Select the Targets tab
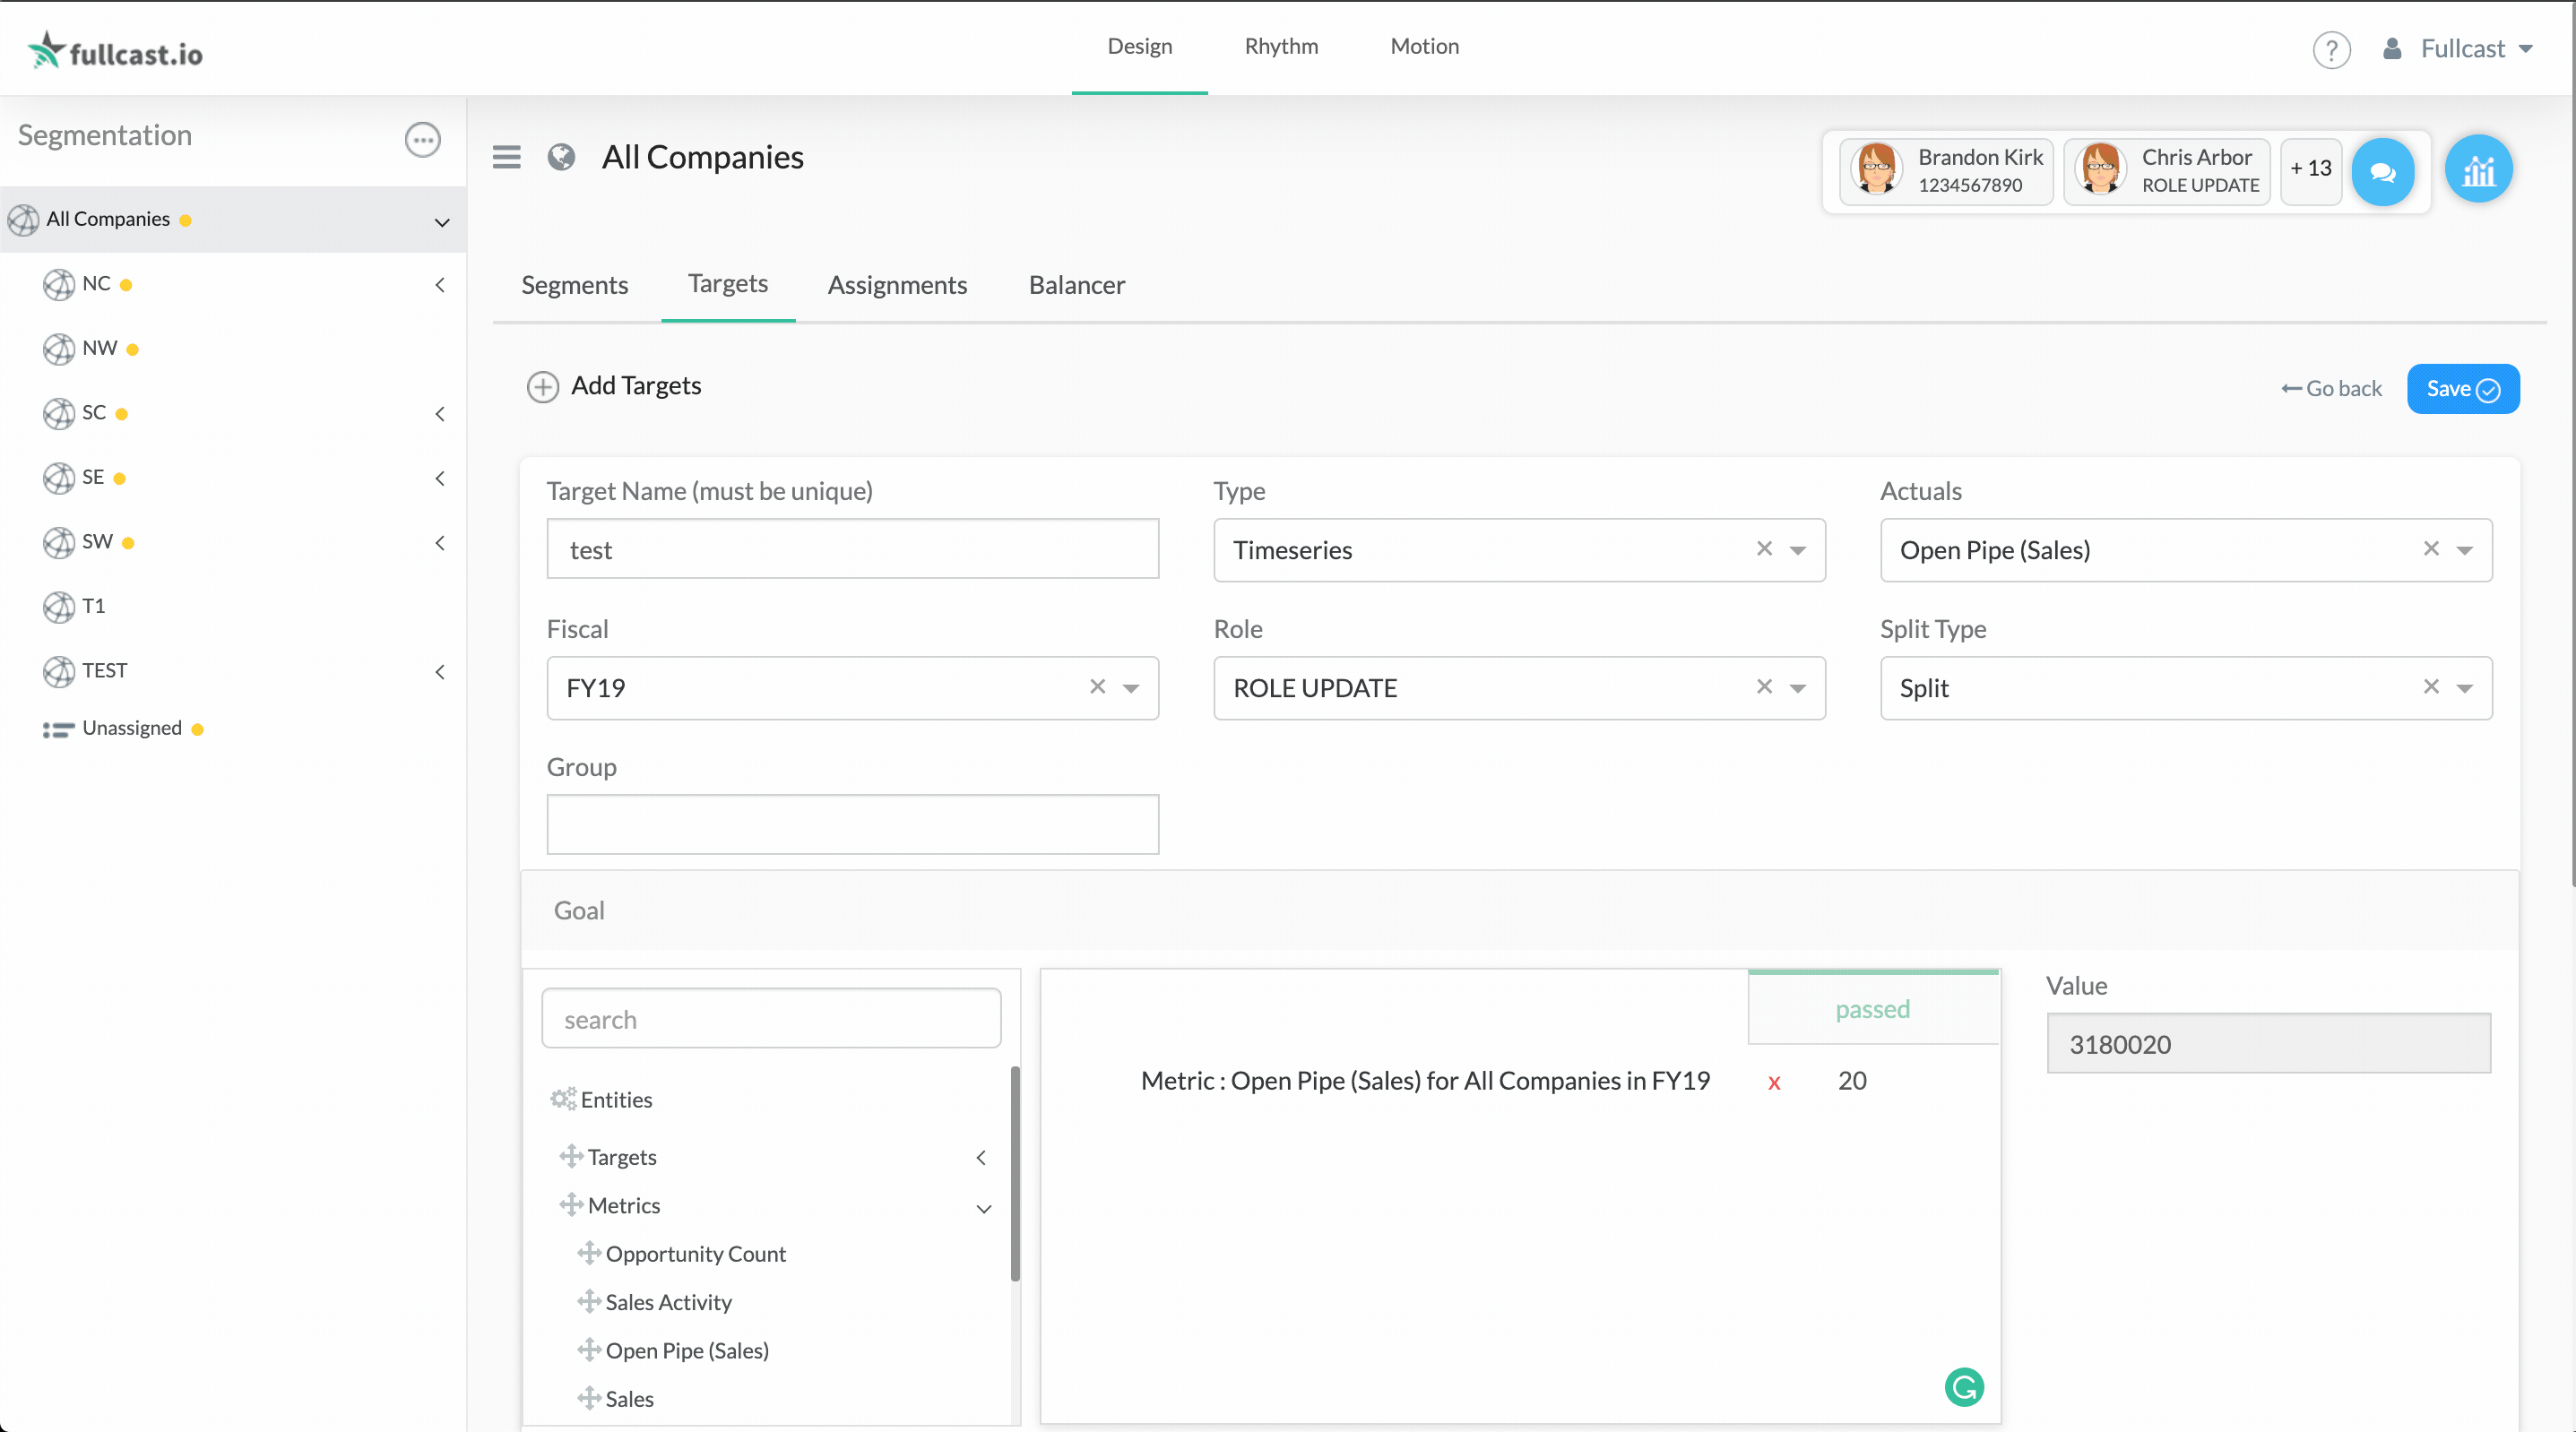Screen dimensions: 2576x1432 (728, 284)
